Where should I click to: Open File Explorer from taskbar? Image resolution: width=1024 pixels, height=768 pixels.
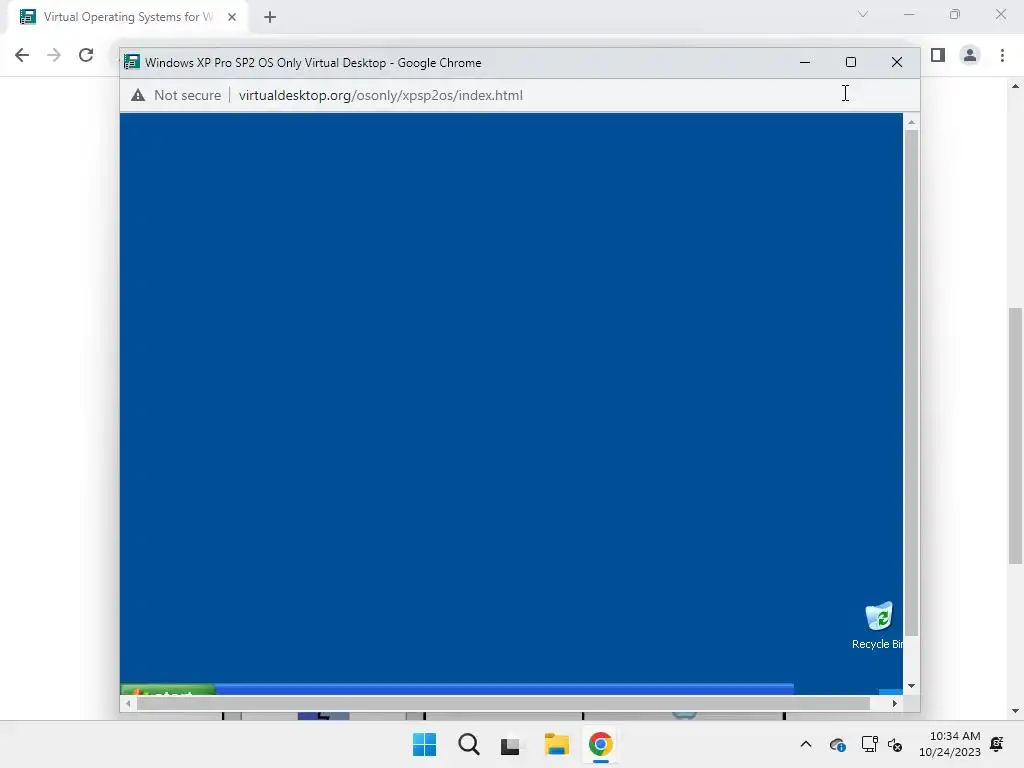[x=556, y=744]
